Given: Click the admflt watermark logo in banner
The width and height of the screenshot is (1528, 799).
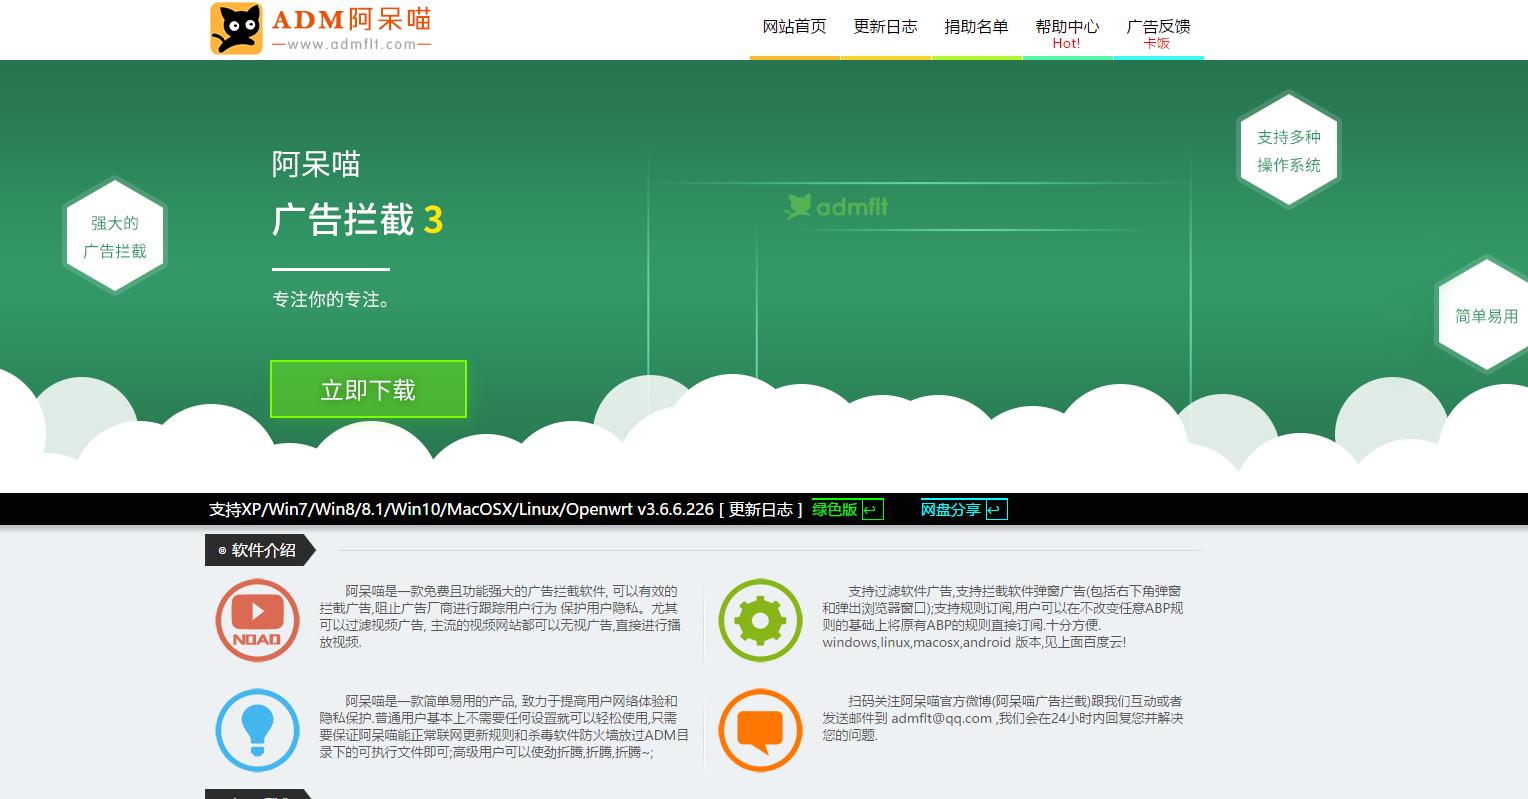Looking at the screenshot, I should pyautogui.click(x=836, y=207).
